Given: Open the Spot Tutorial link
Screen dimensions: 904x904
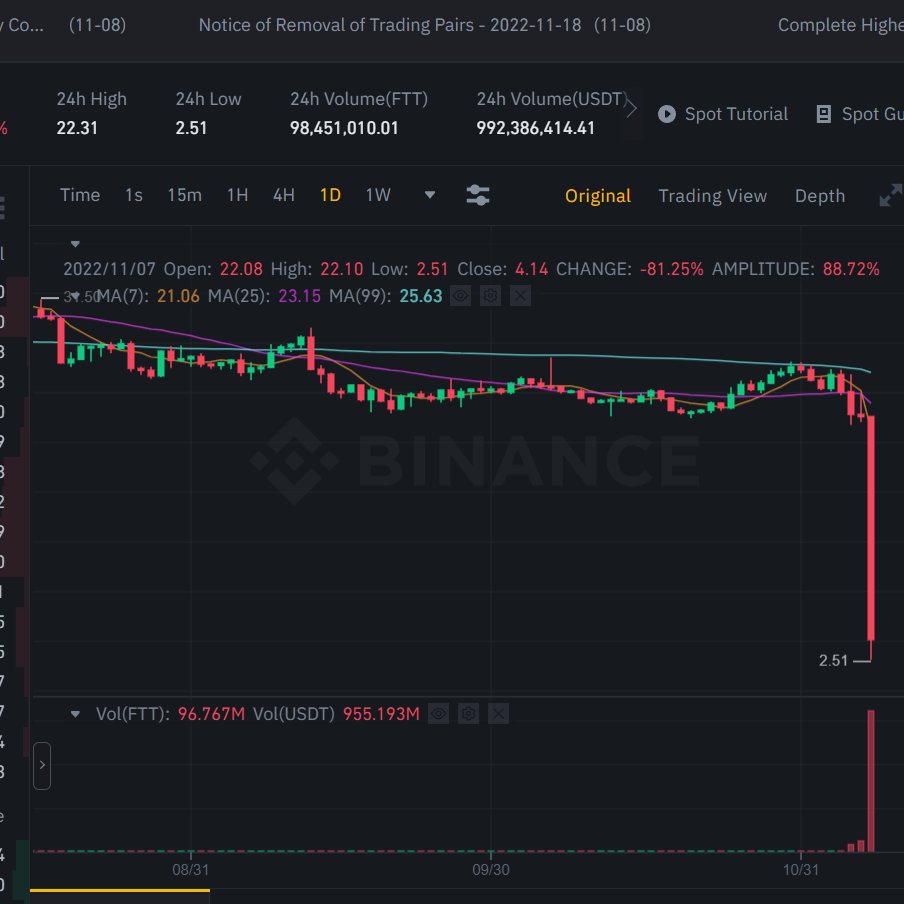Looking at the screenshot, I should [x=736, y=114].
